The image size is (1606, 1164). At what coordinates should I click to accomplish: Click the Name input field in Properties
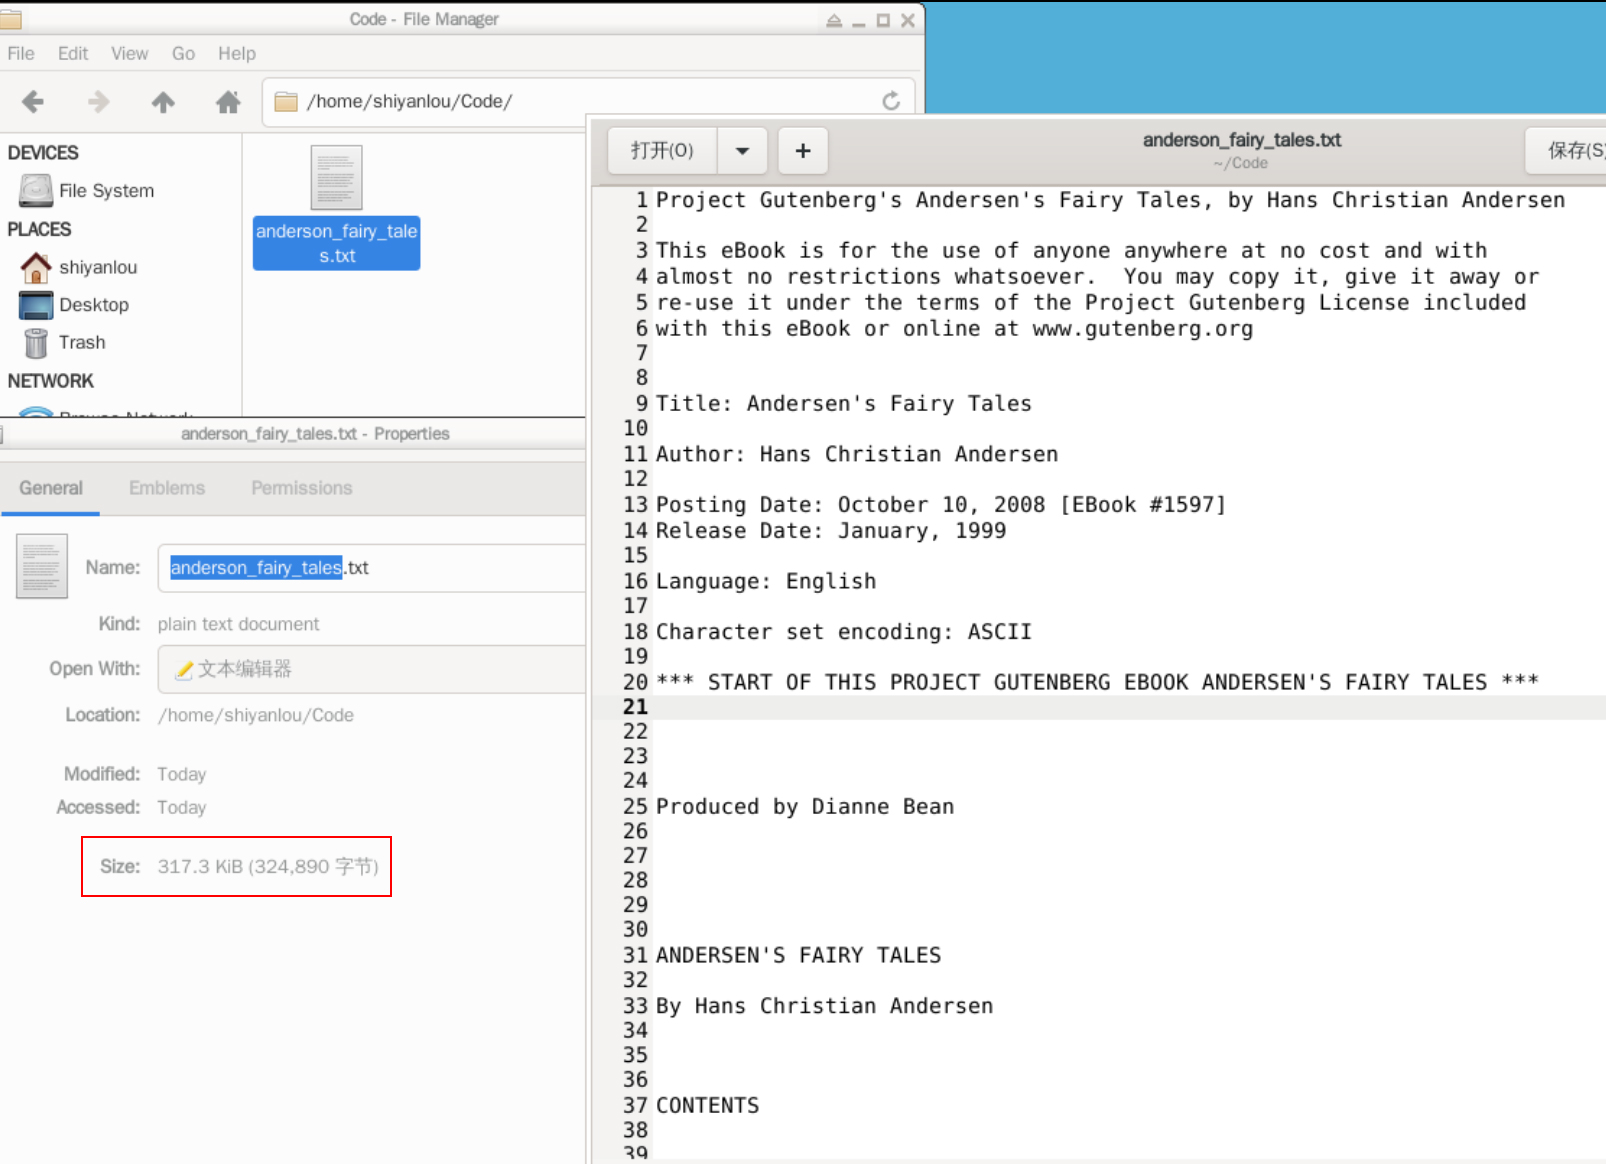point(371,568)
